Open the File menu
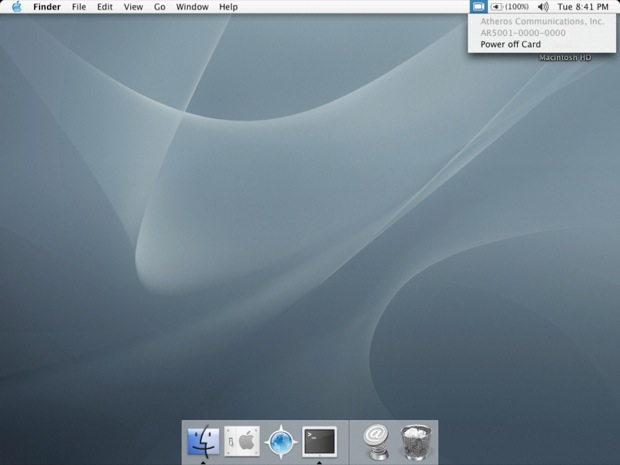 point(79,7)
